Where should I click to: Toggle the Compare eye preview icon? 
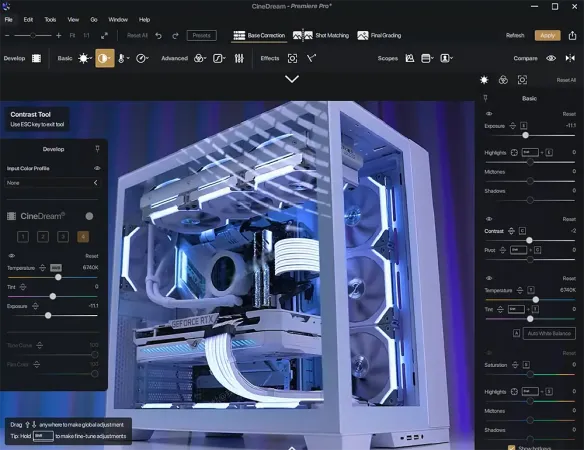click(x=551, y=58)
